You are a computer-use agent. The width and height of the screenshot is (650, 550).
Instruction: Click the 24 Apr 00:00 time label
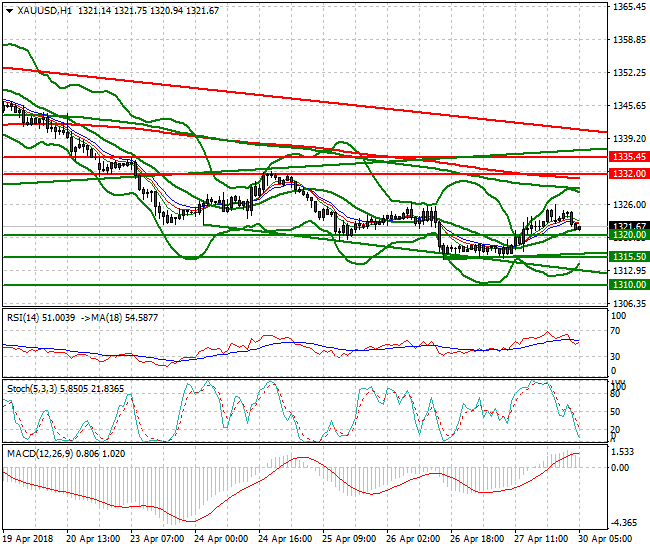click(221, 539)
